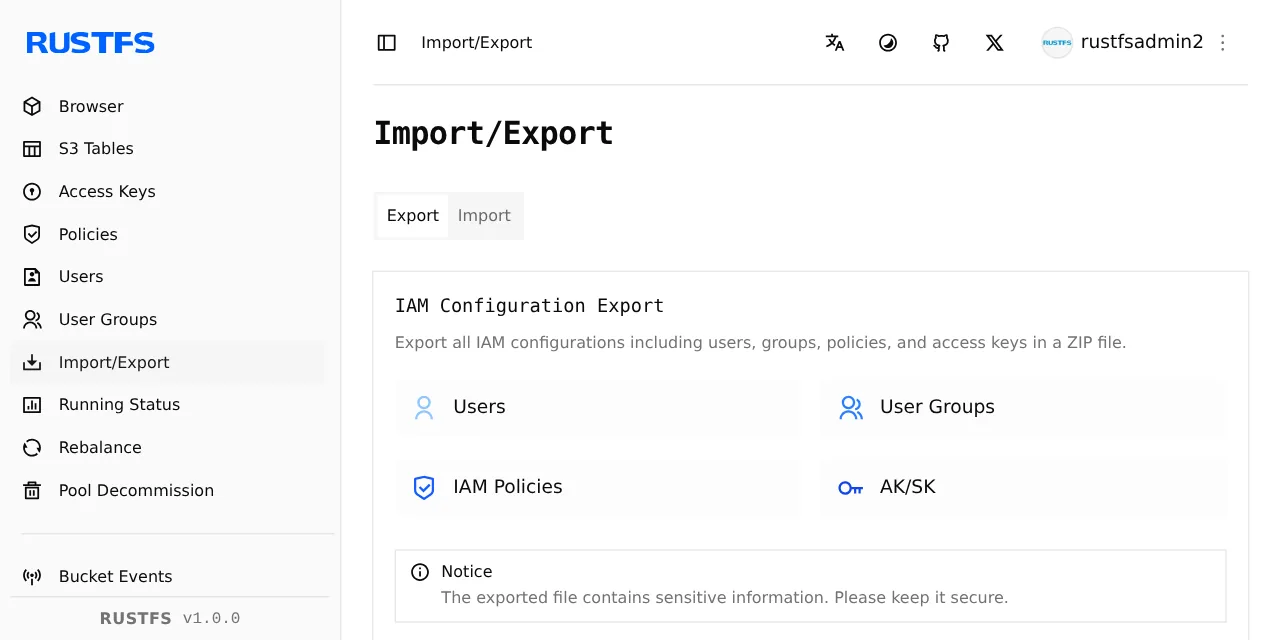
Task: Click the RUSTFS logo in sidebar
Action: click(x=90, y=43)
